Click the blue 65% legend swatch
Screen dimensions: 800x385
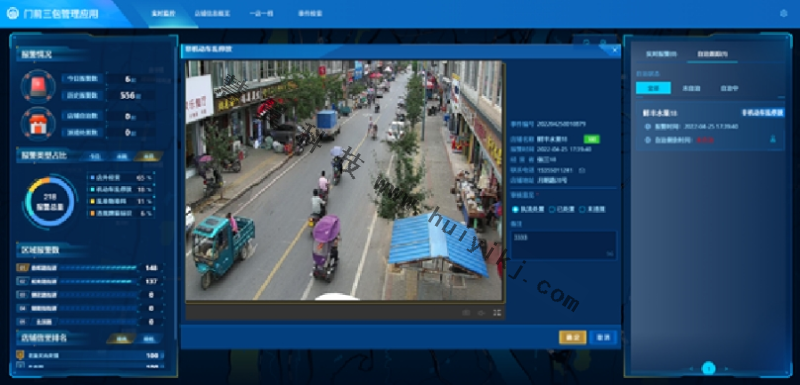pos(92,178)
